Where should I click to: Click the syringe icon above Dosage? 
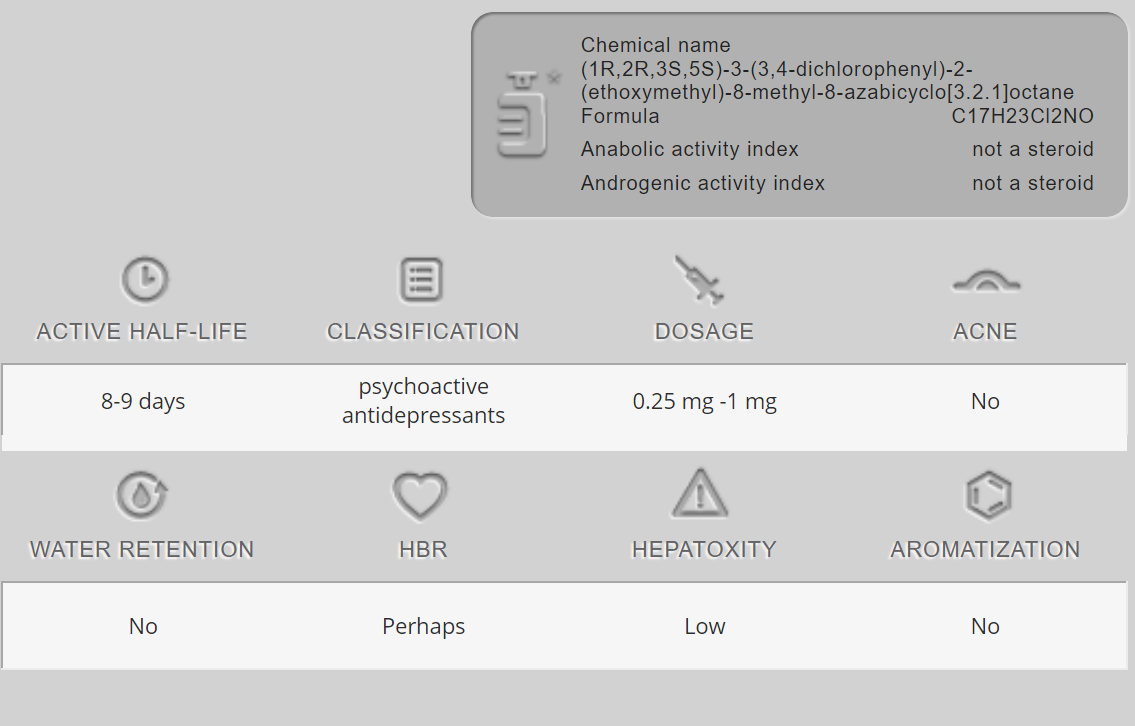pos(700,279)
